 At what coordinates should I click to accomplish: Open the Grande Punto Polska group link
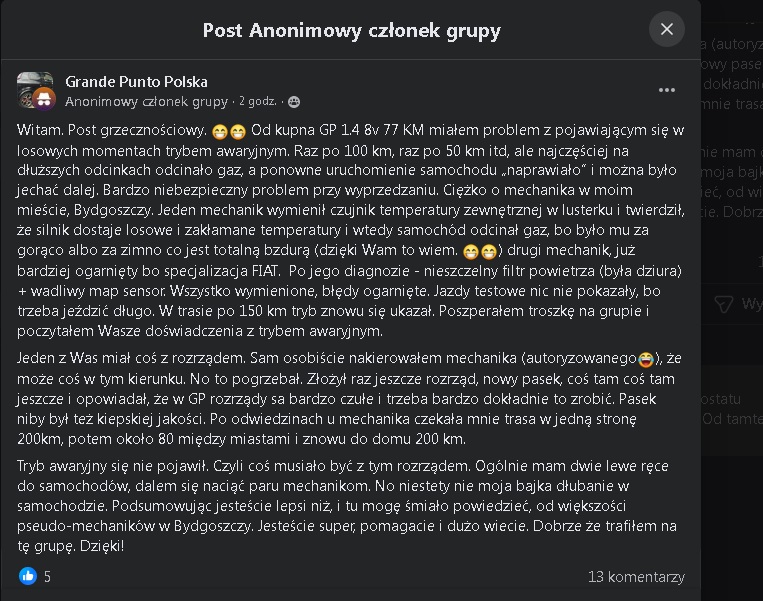tap(136, 82)
